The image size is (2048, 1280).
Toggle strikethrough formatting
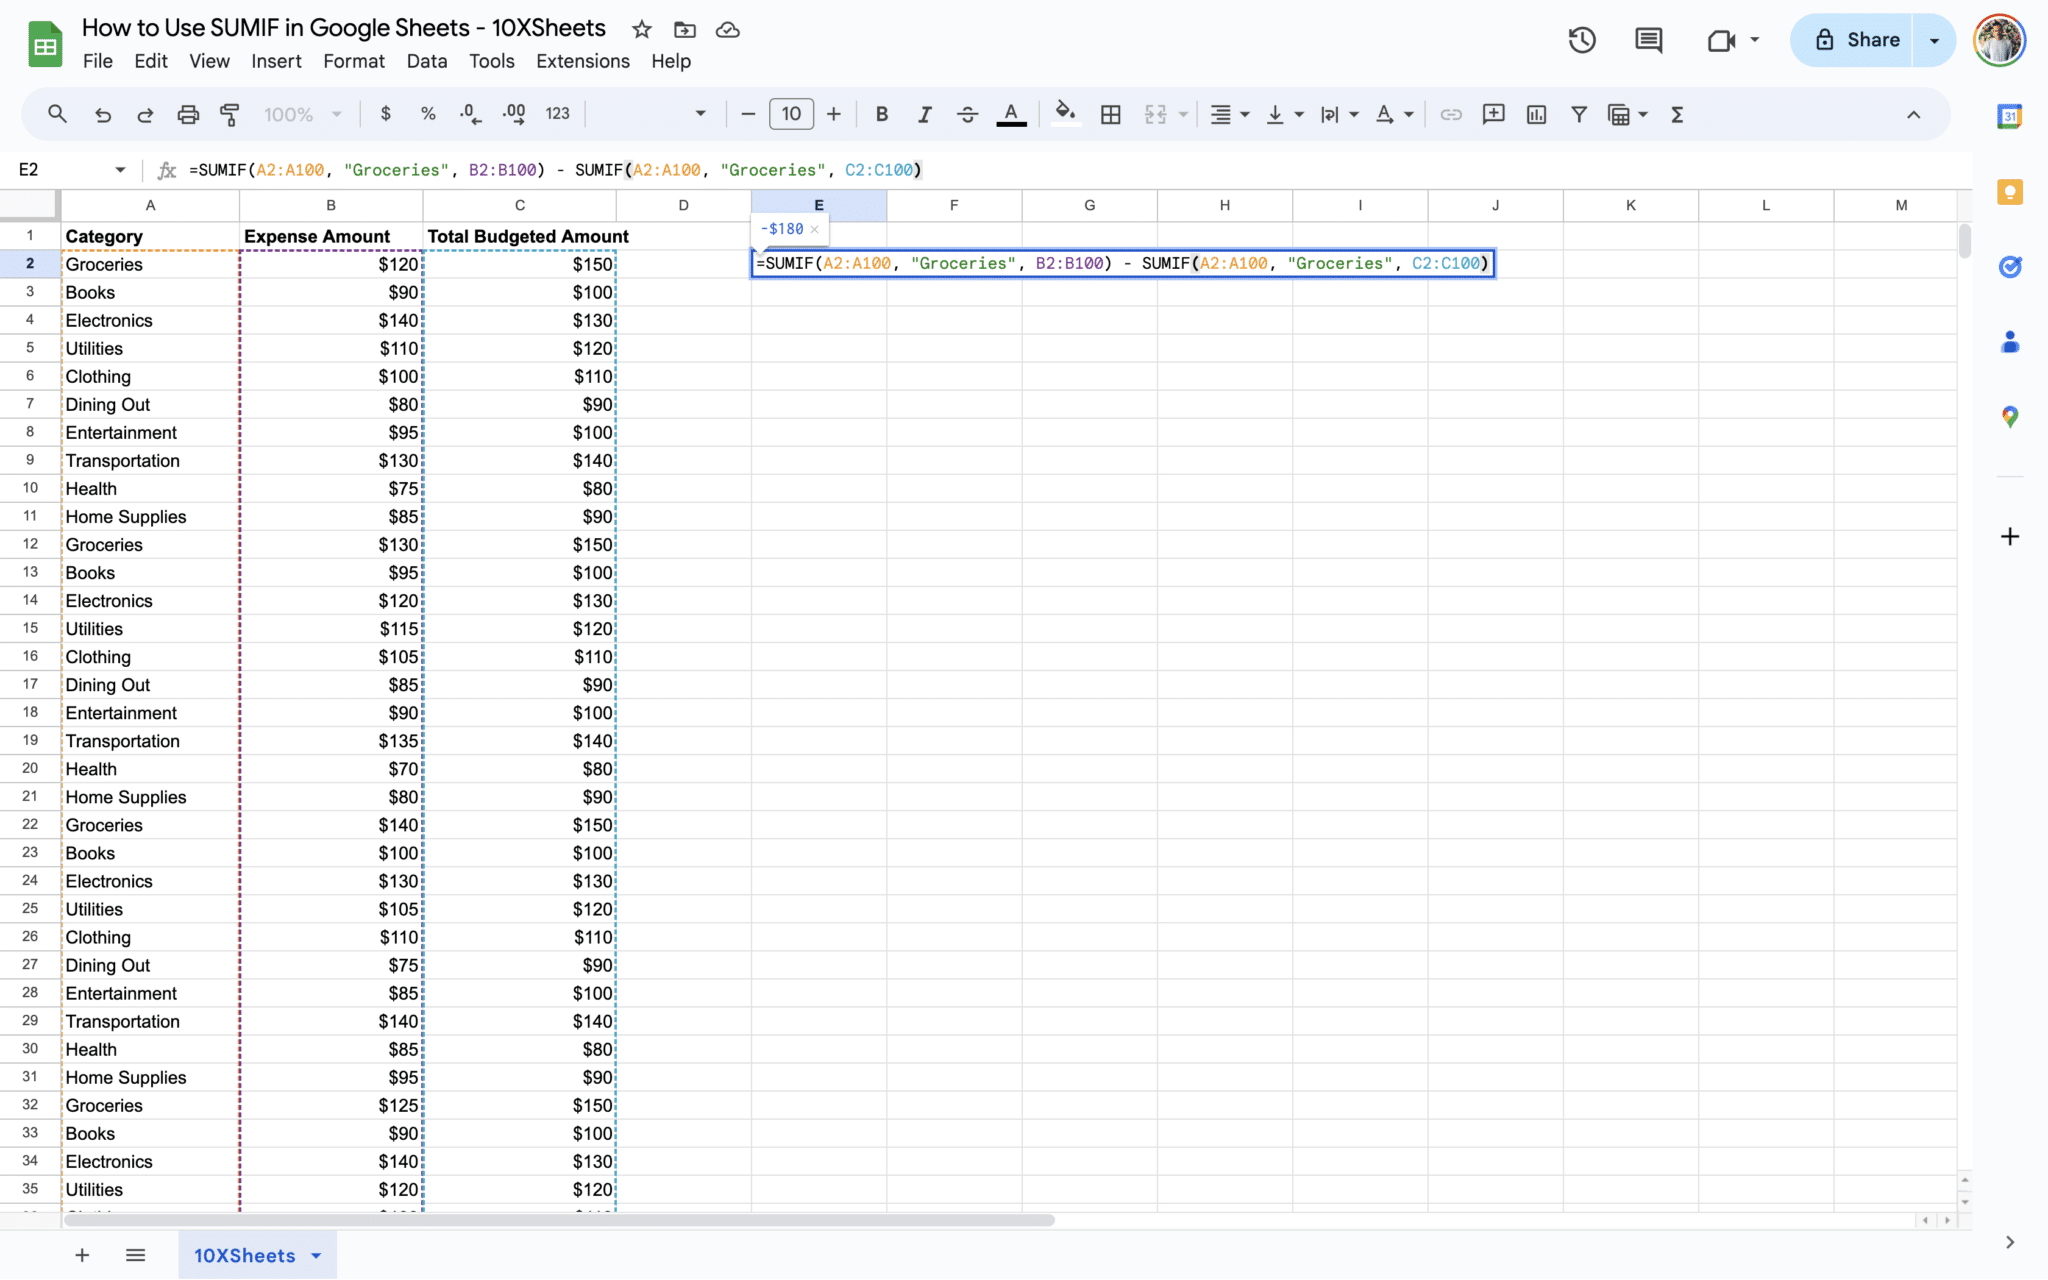pos(967,114)
